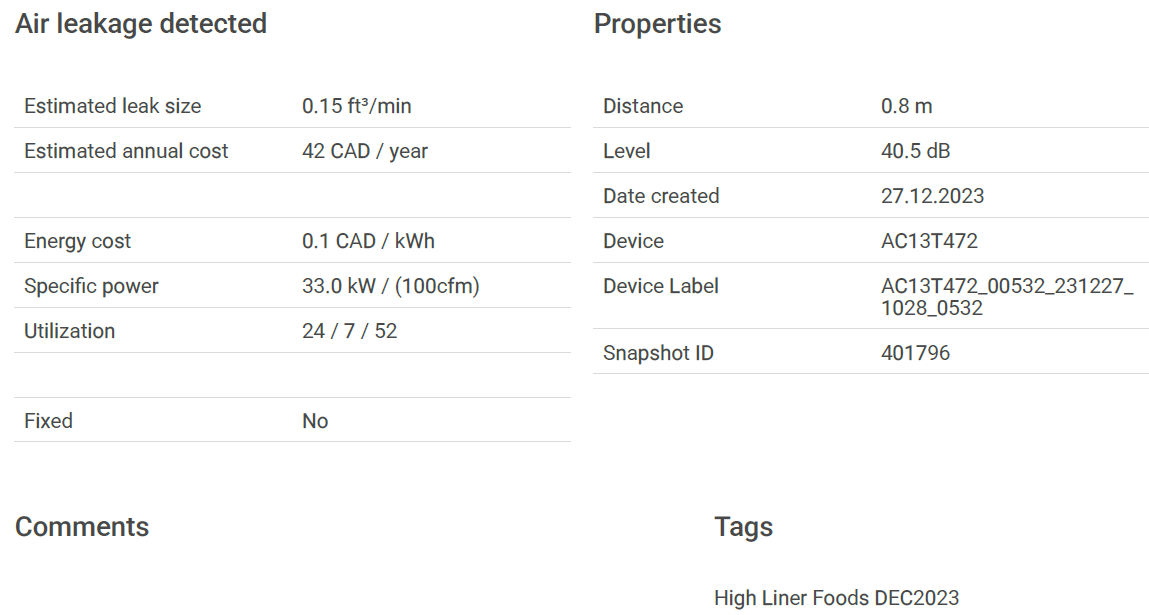The height and width of the screenshot is (615, 1149).
Task: Select the Date created value 27.12.2023
Action: [x=932, y=196]
